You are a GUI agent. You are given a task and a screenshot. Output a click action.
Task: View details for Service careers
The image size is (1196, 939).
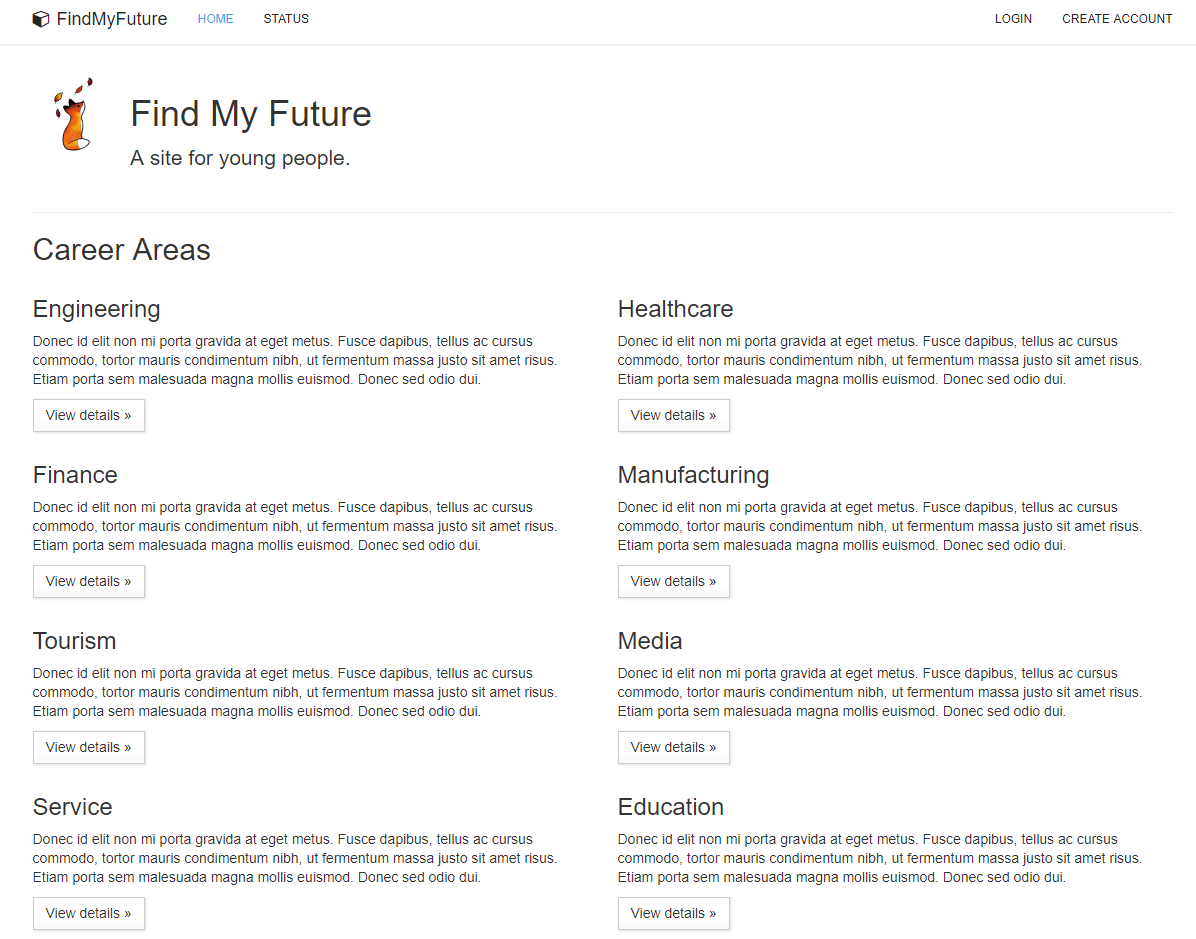click(88, 913)
